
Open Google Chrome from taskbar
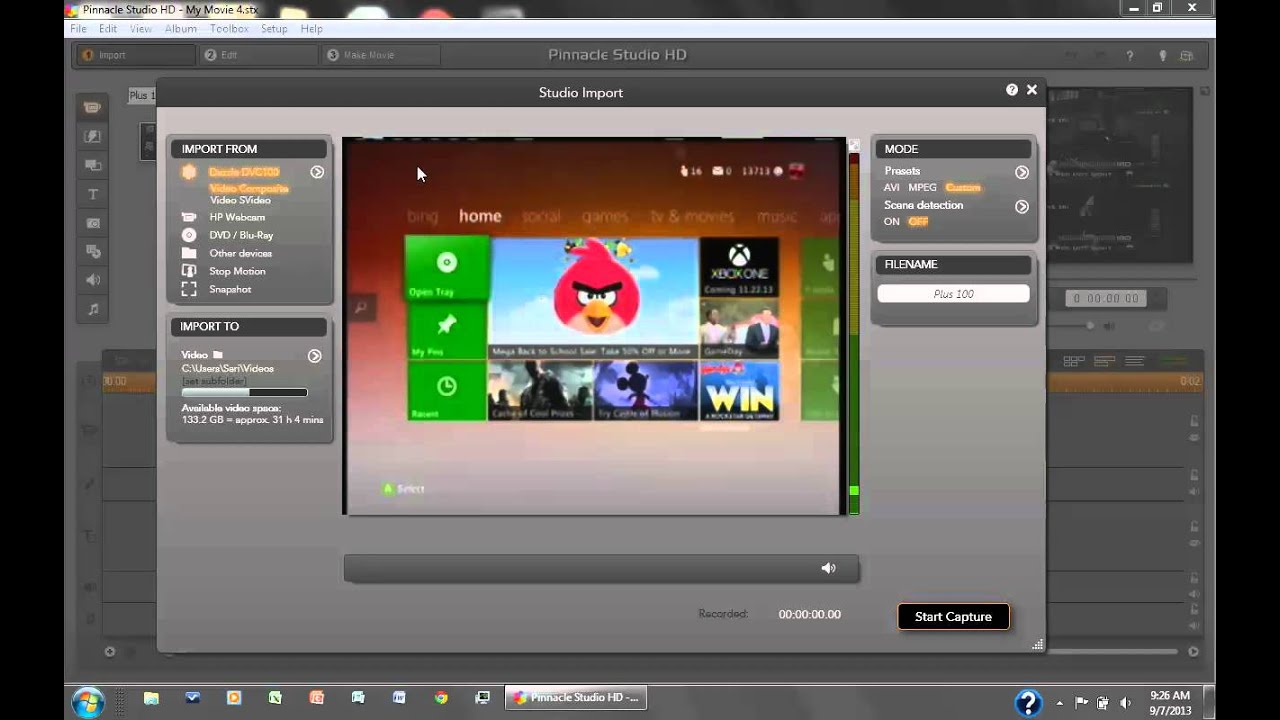[441, 698]
